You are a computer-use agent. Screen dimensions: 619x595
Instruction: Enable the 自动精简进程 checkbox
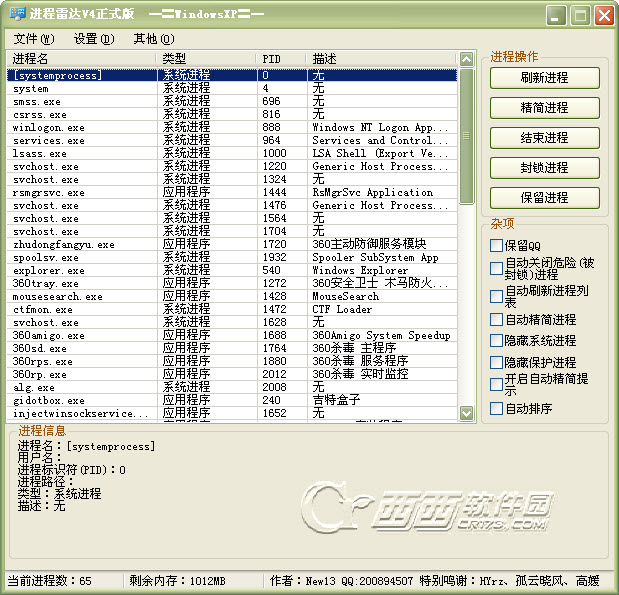tap(496, 319)
